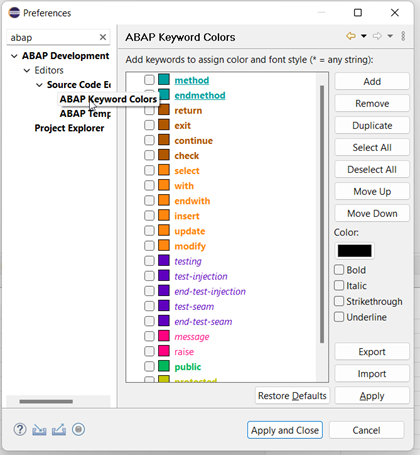Click the Cancel button
This screenshot has height=455, width=420.
(366, 430)
